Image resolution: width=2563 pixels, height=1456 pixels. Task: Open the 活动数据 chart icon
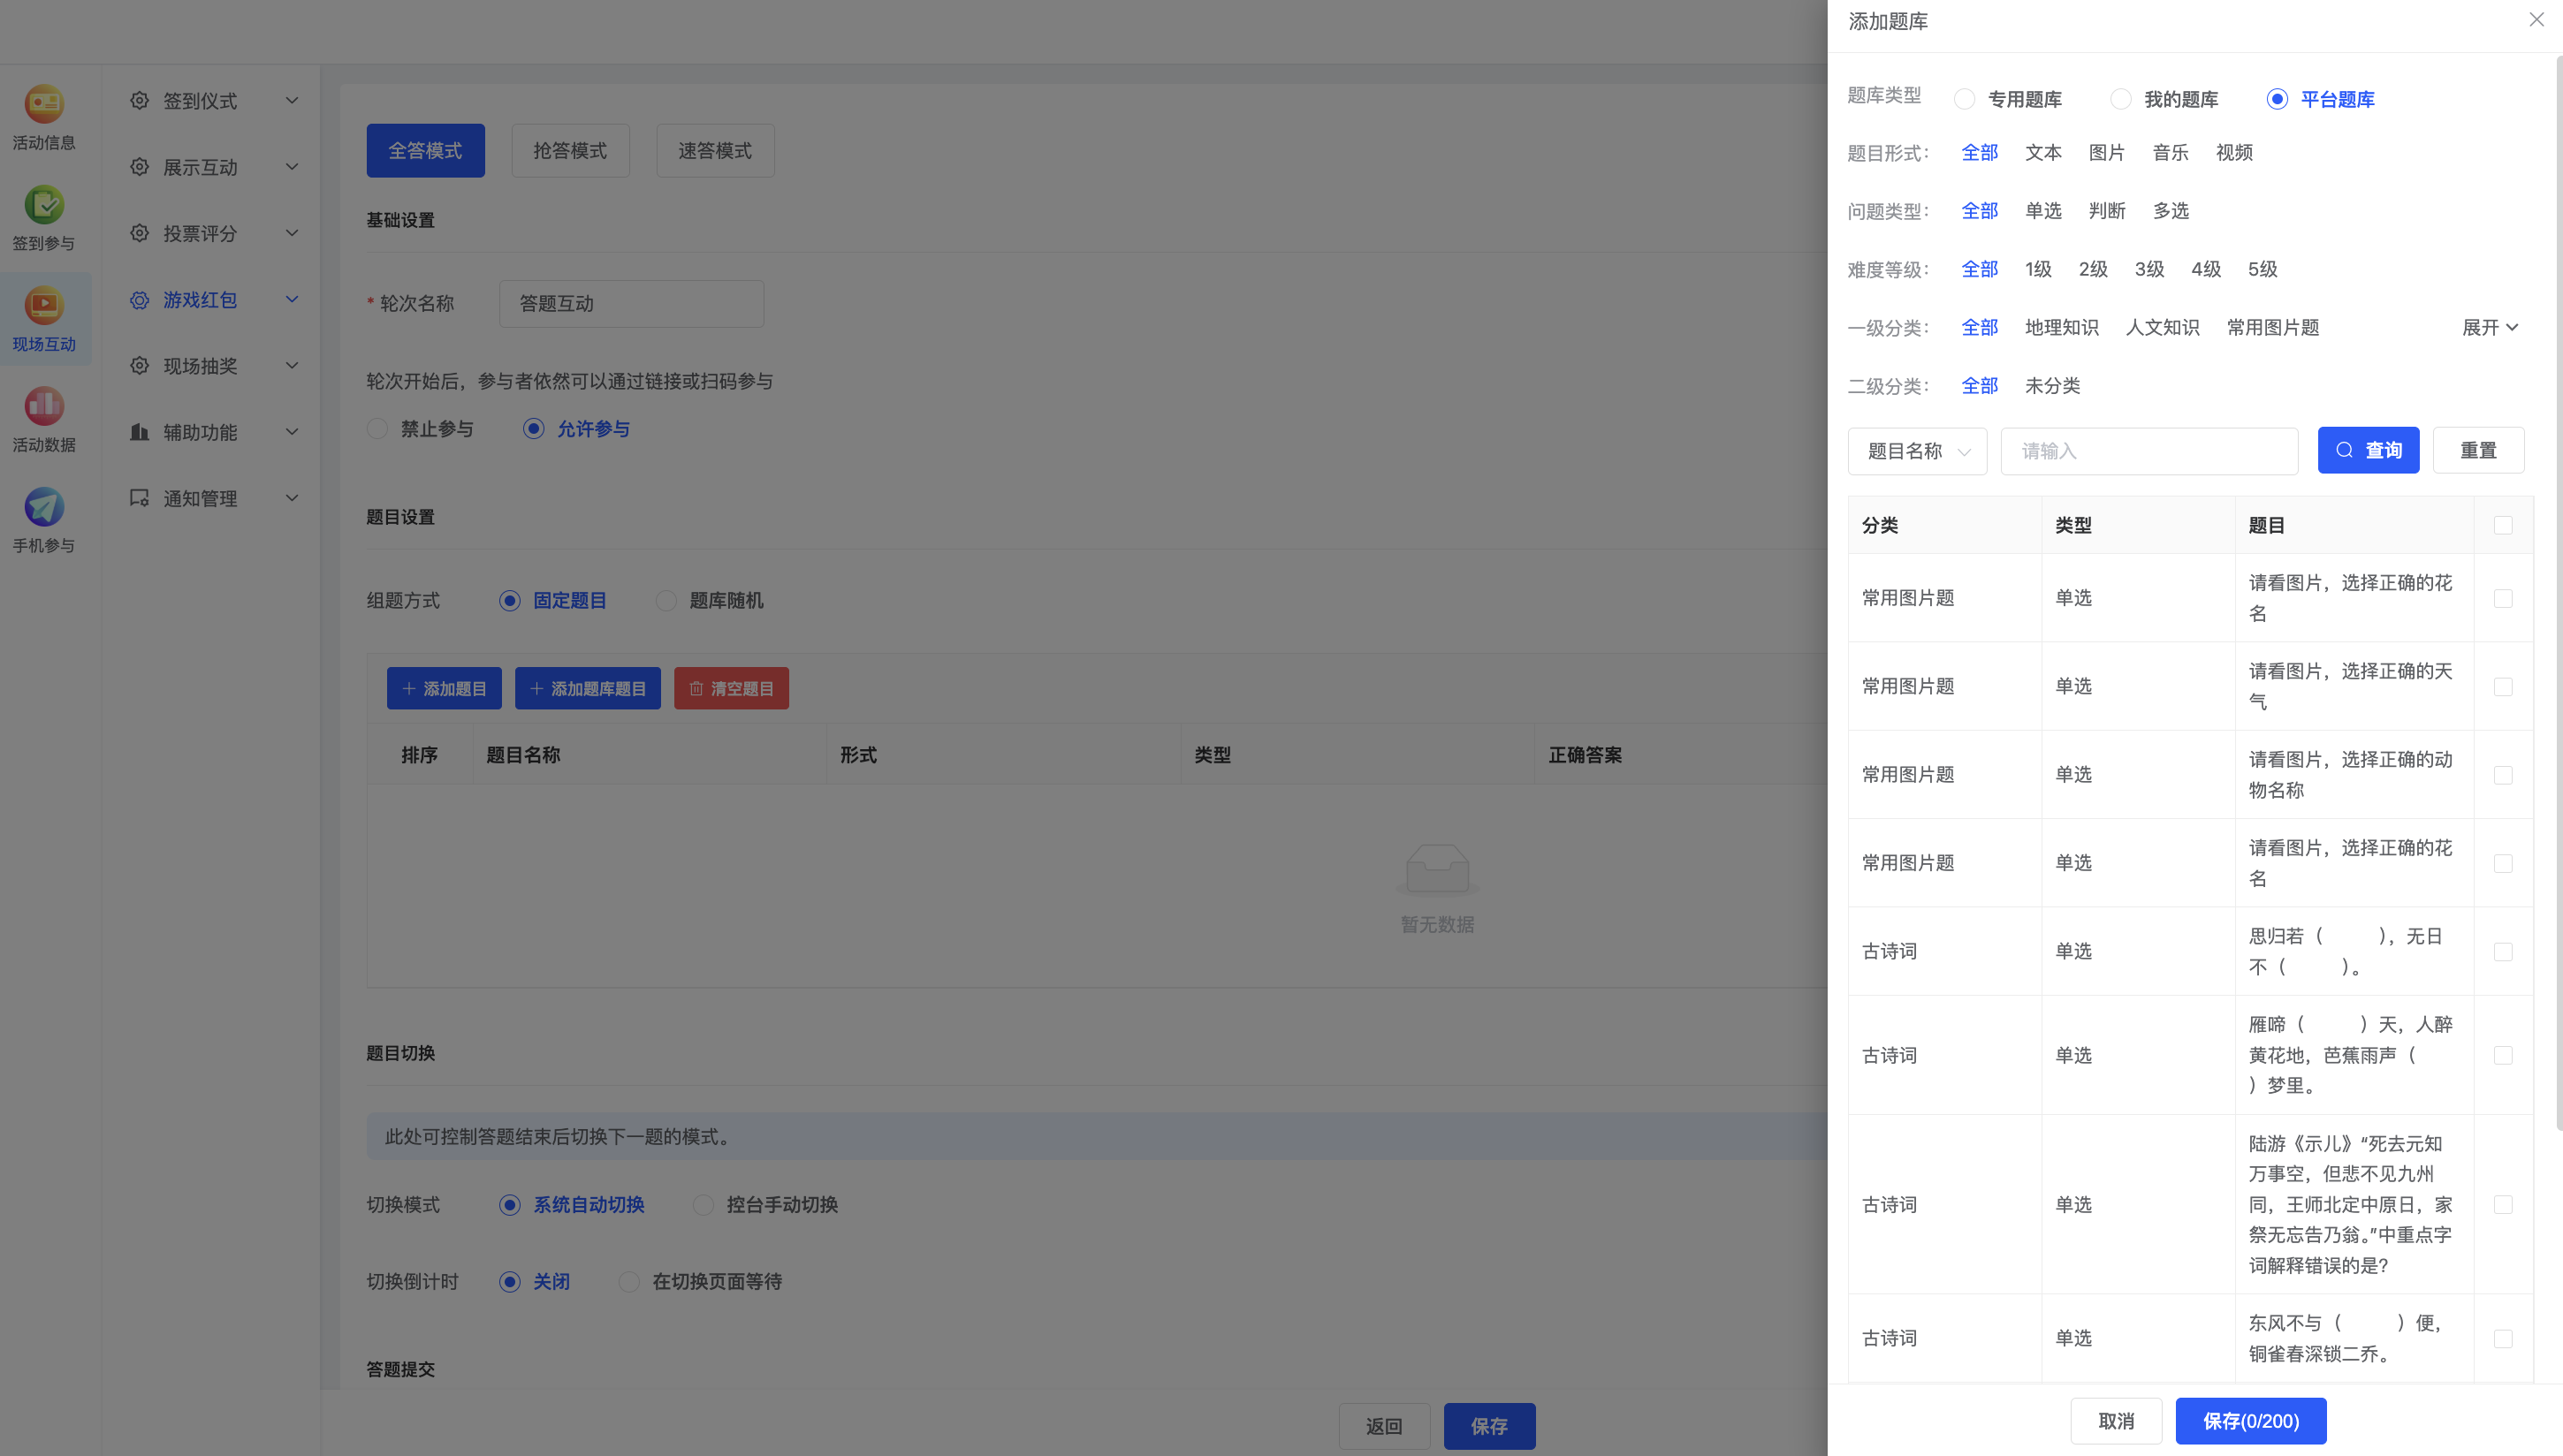click(44, 406)
